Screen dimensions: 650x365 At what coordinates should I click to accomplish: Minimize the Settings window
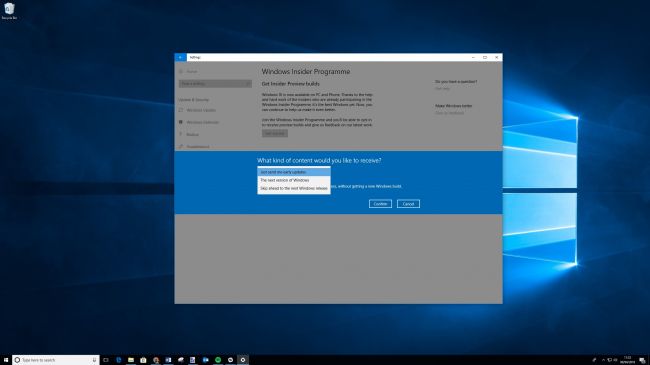473,57
